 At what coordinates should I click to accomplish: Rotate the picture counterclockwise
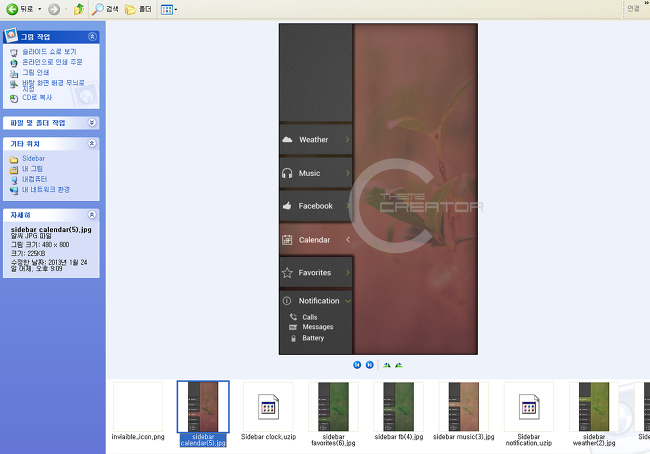tap(399, 365)
